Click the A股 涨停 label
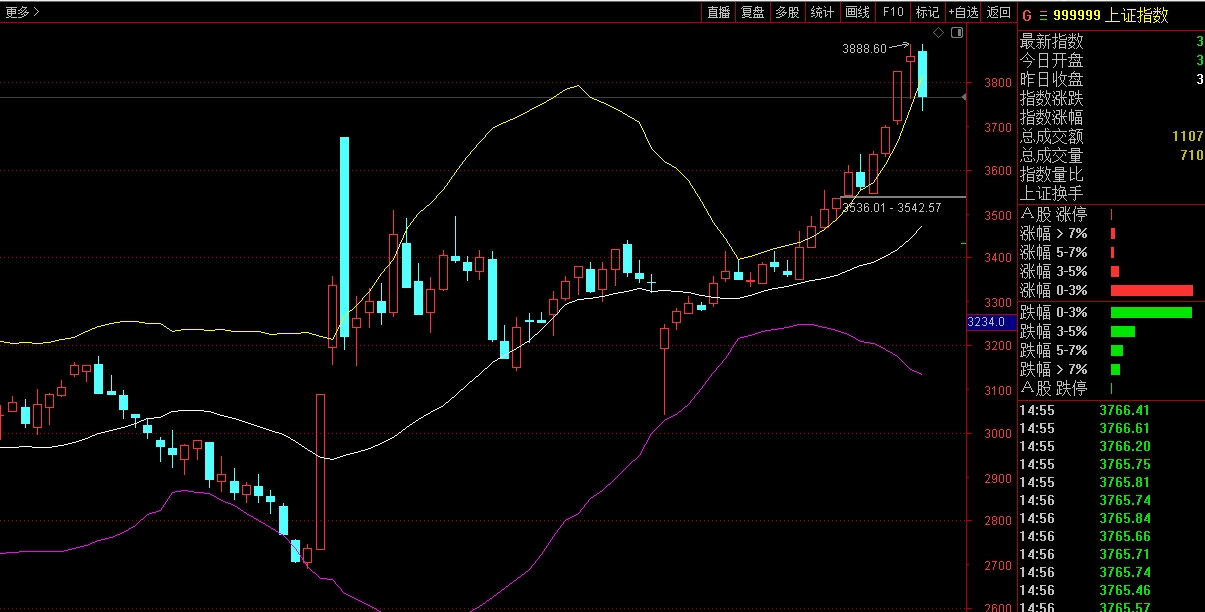 pyautogui.click(x=1053, y=214)
